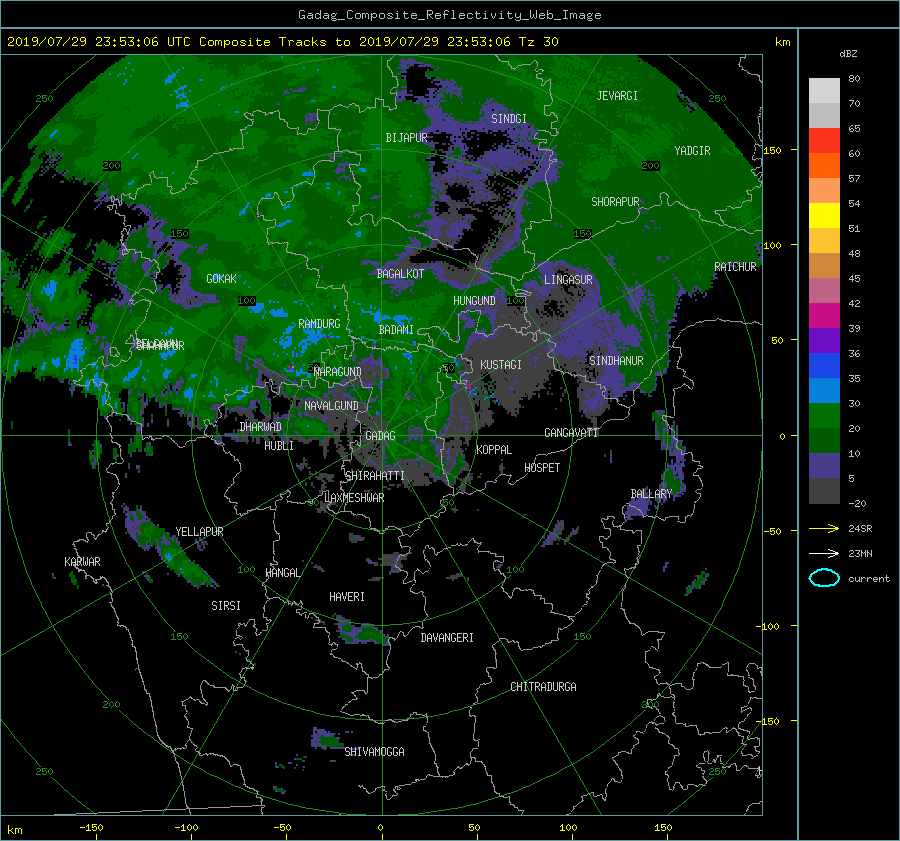
Task: Click the BIJAPUR city label
Action: pos(406,138)
